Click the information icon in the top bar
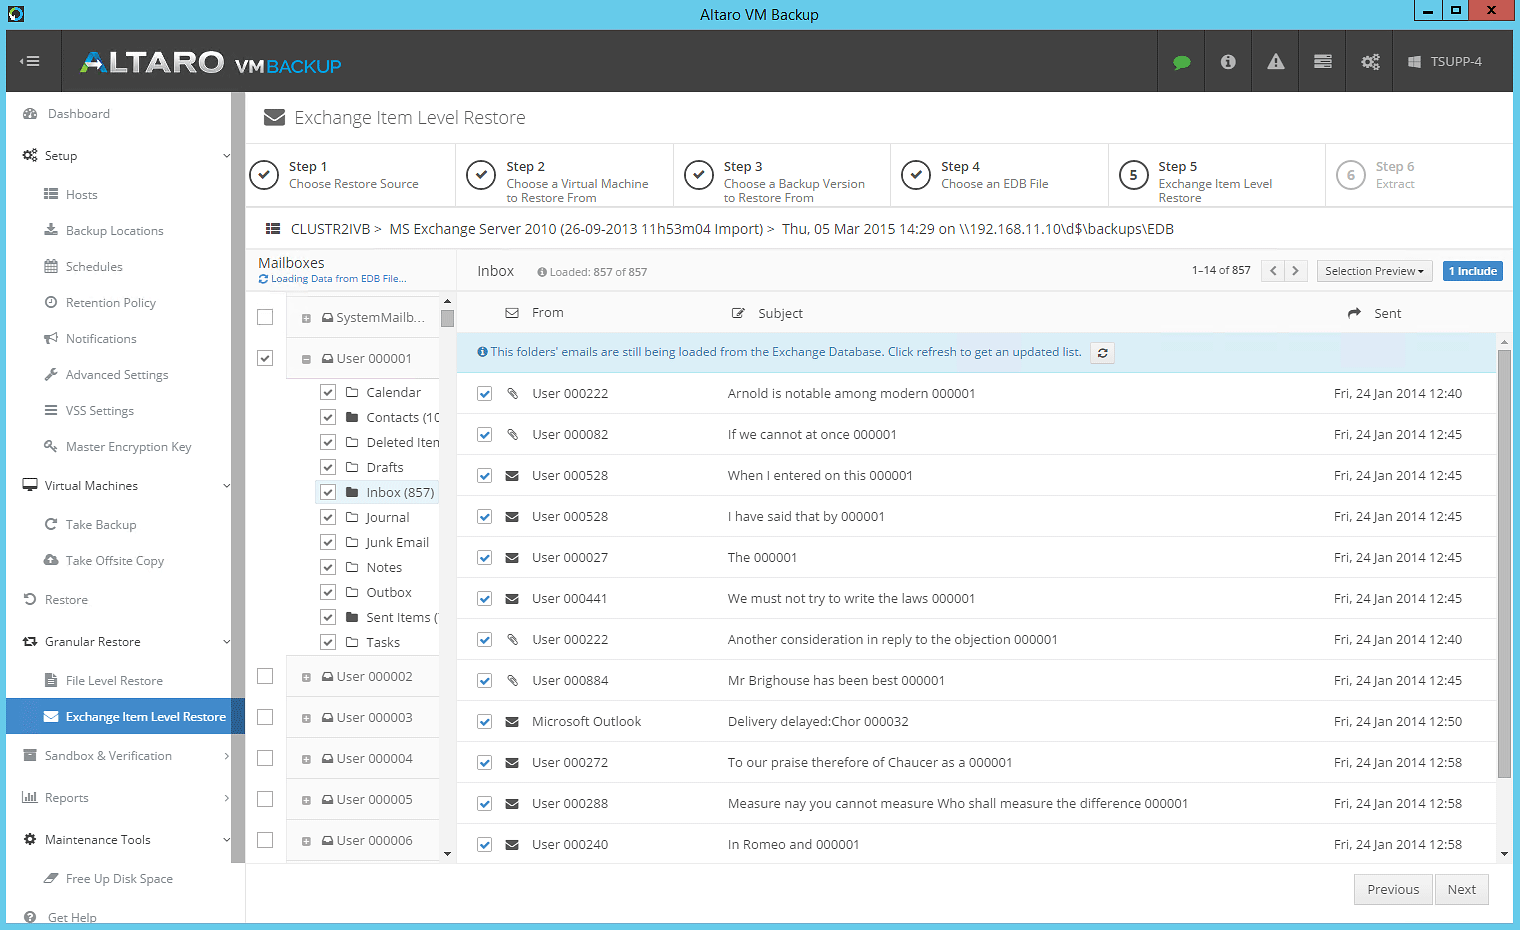Viewport: 1520px width, 930px height. (x=1228, y=61)
